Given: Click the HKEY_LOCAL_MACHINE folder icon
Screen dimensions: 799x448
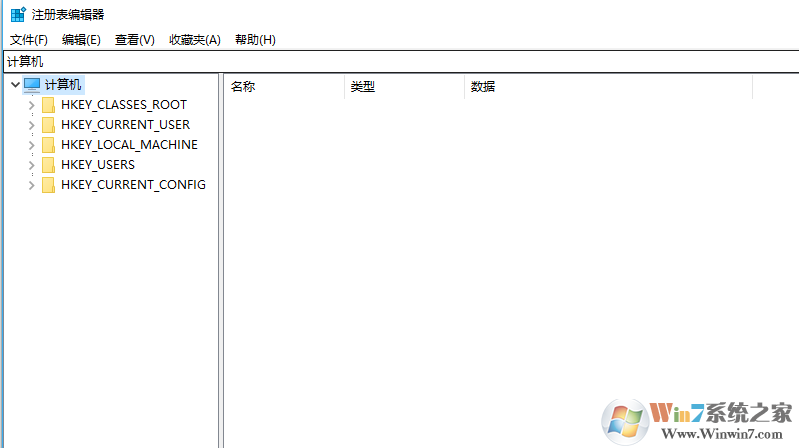Looking at the screenshot, I should (48, 145).
